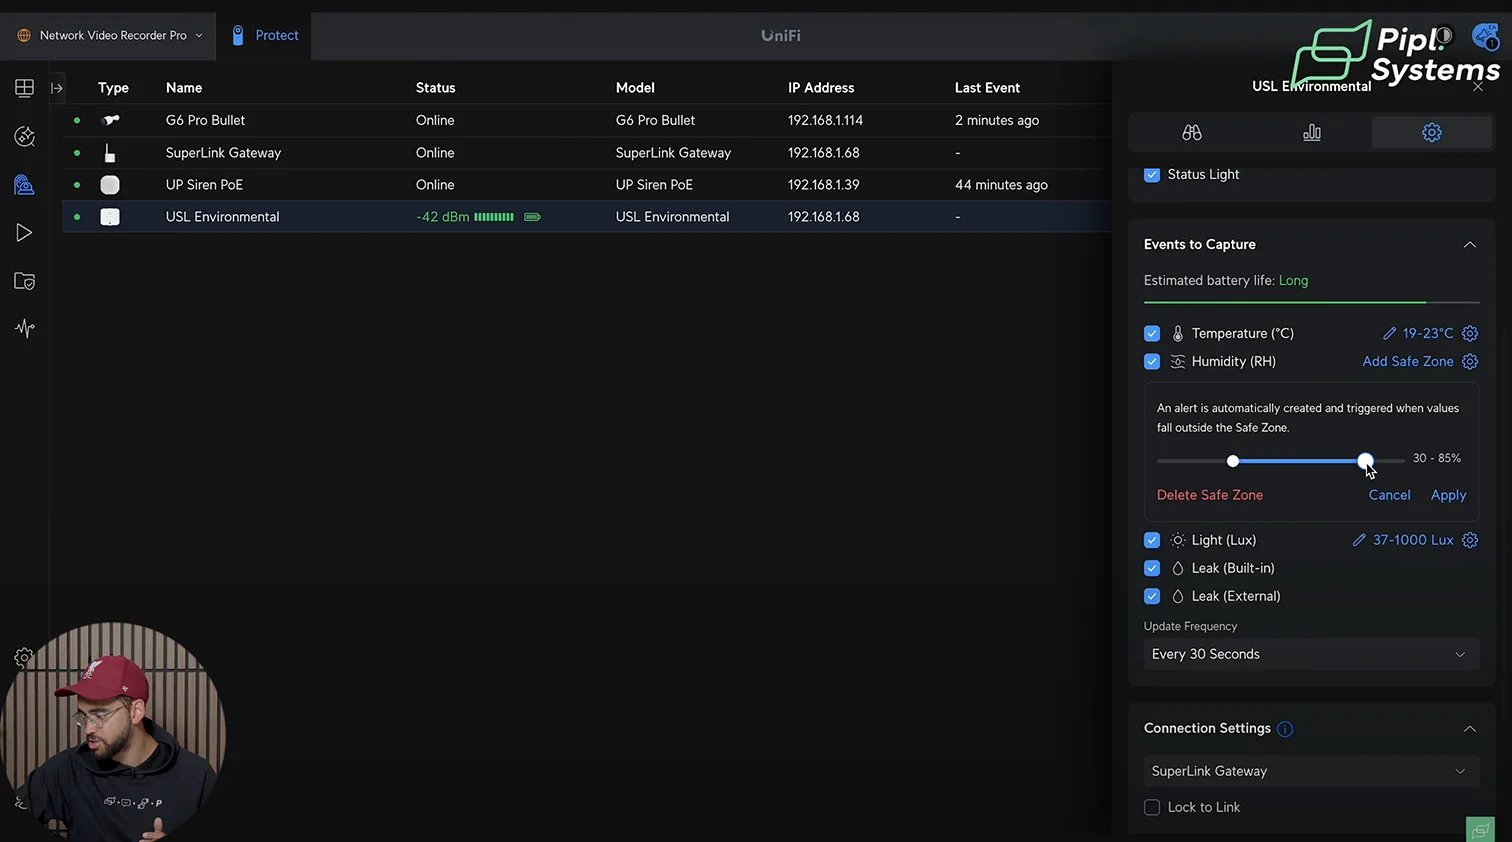Click the Connection Settings info icon
Image resolution: width=1512 pixels, height=842 pixels.
[x=1285, y=729]
